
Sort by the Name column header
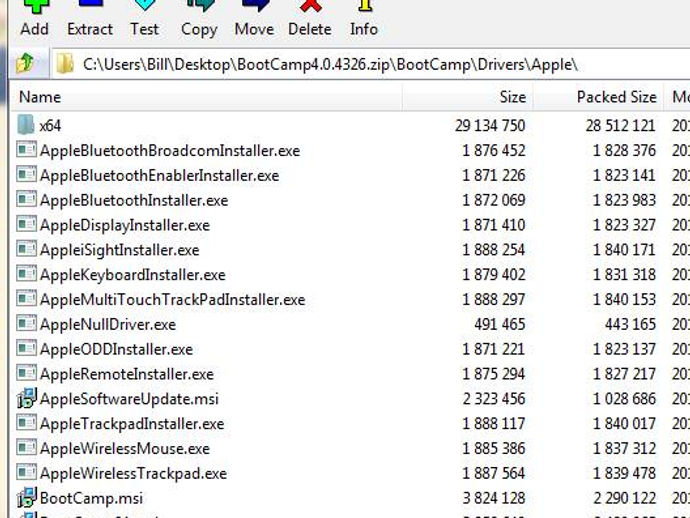[206, 97]
